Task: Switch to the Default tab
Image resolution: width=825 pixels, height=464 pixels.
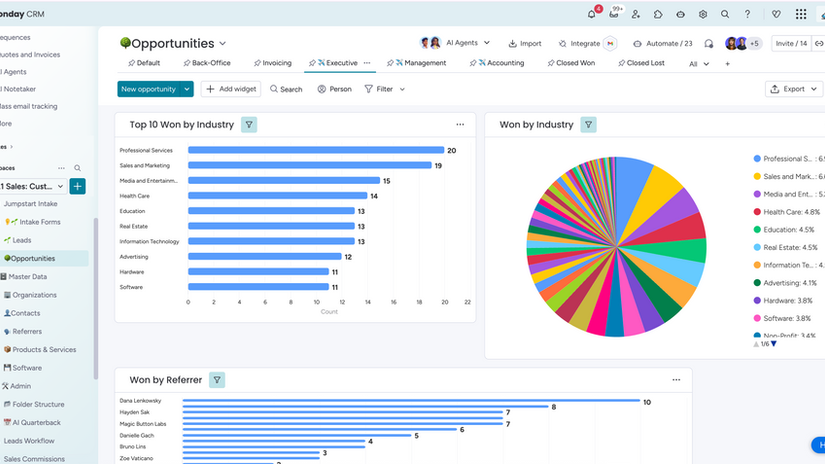Action: [x=144, y=63]
